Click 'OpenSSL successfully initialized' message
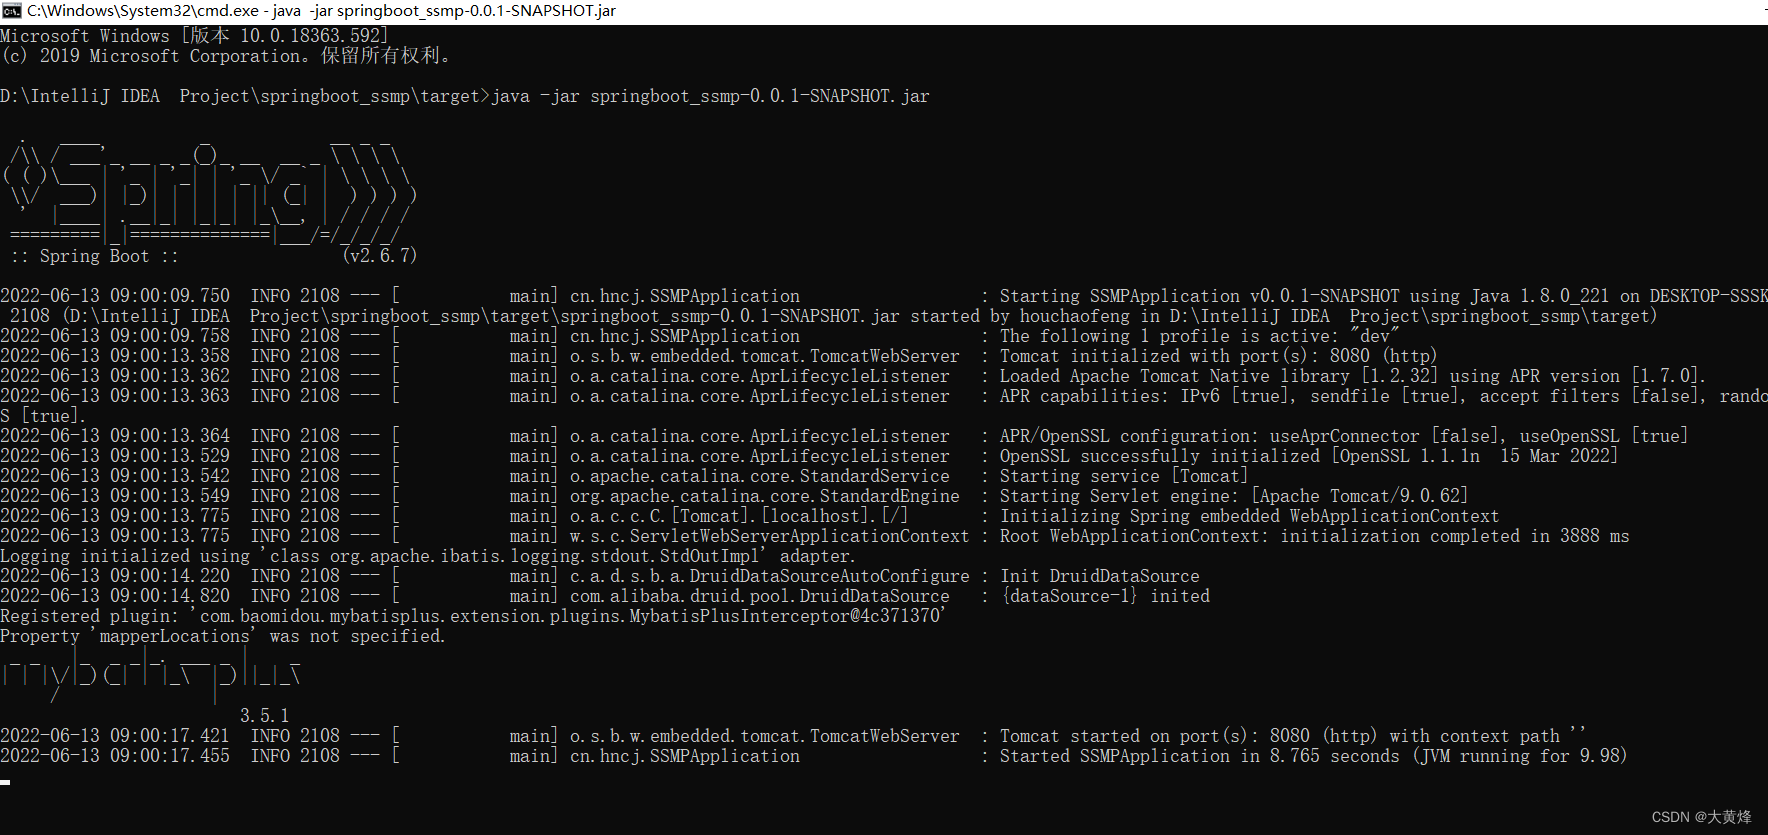The image size is (1768, 835). [1308, 456]
